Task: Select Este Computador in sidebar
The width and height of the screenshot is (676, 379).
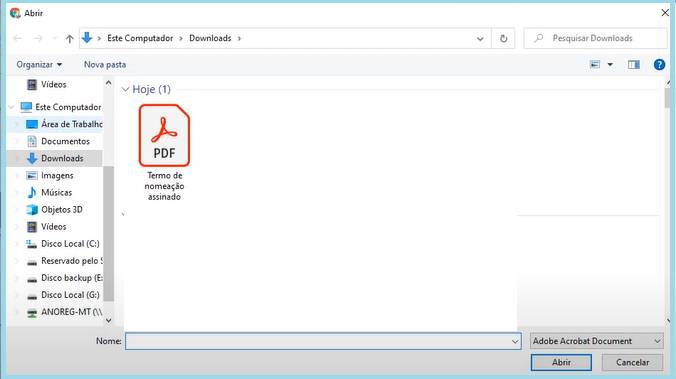Action: click(68, 107)
